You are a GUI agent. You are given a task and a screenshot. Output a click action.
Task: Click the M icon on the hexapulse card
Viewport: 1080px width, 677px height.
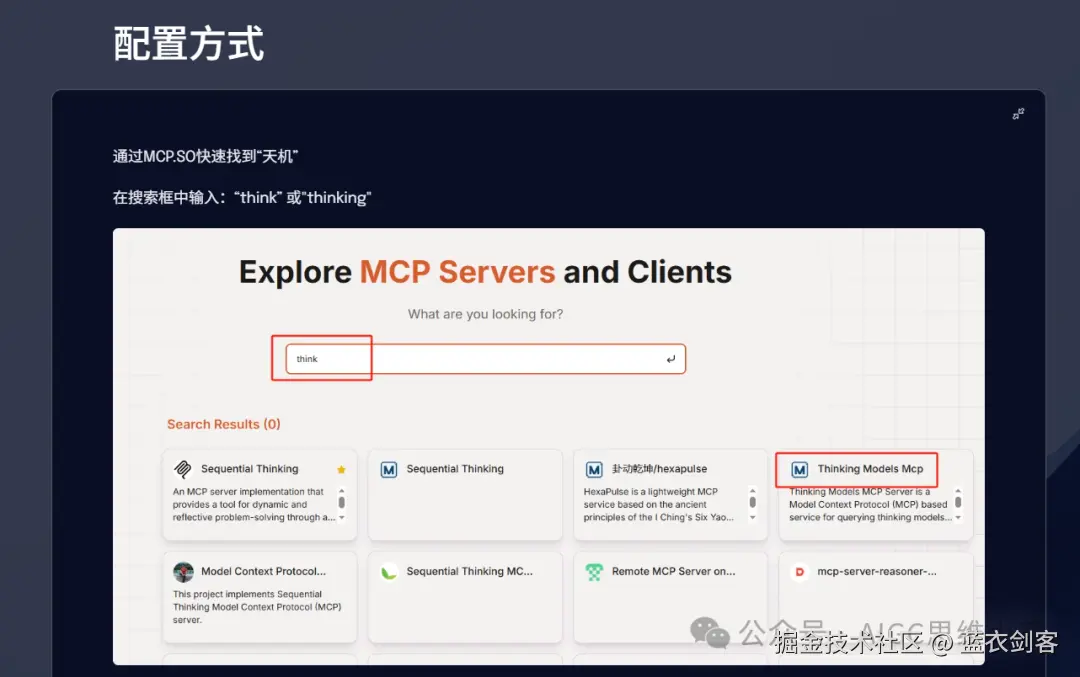(594, 470)
